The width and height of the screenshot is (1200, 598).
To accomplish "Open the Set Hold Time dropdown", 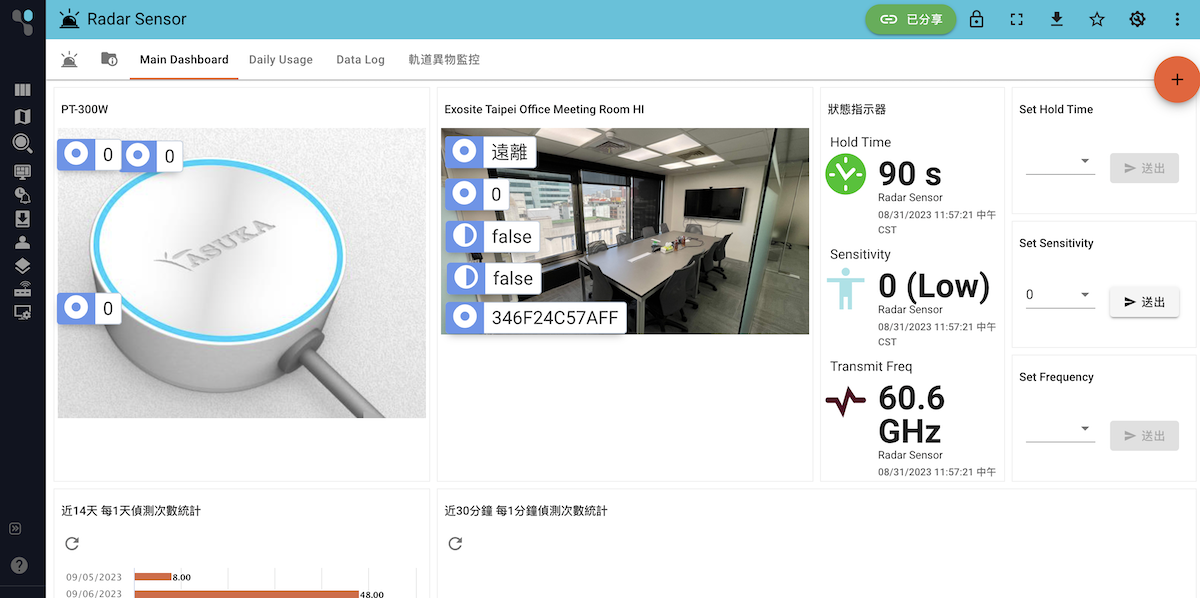I will pyautogui.click(x=1060, y=161).
